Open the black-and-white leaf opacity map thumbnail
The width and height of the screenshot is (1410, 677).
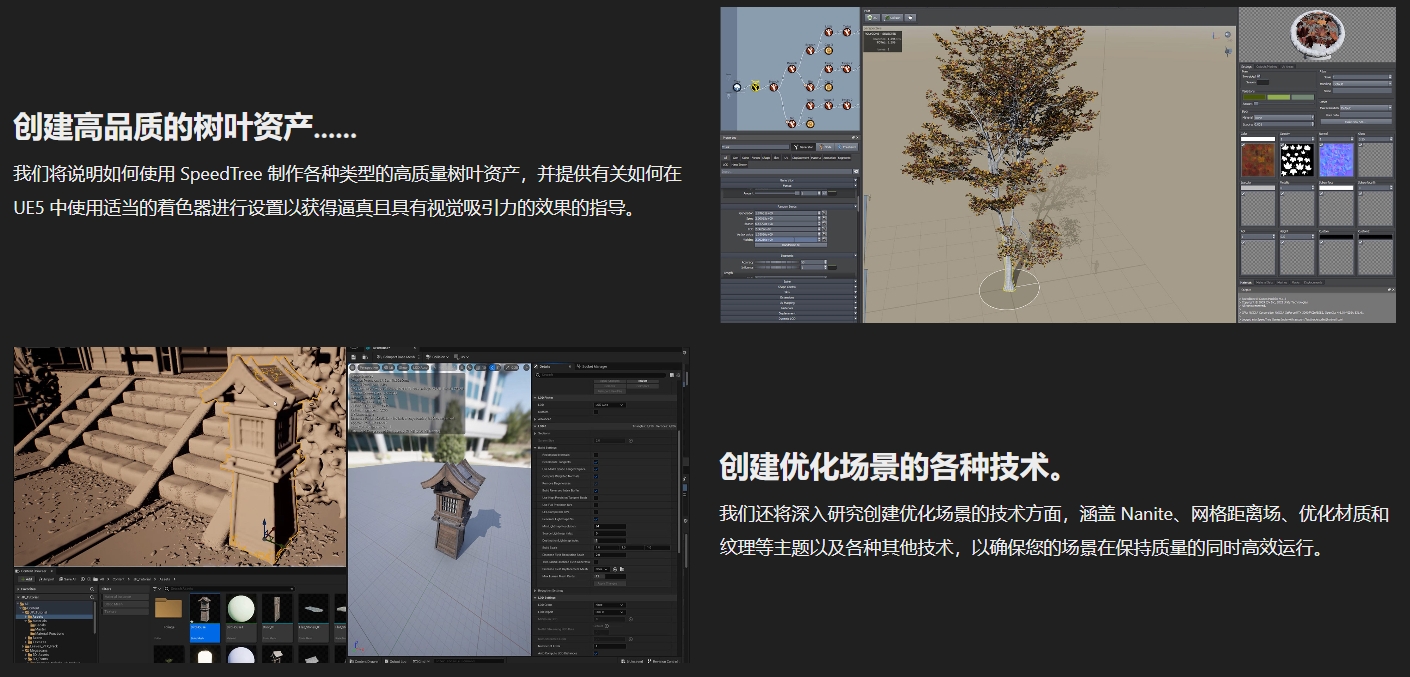(x=1297, y=159)
